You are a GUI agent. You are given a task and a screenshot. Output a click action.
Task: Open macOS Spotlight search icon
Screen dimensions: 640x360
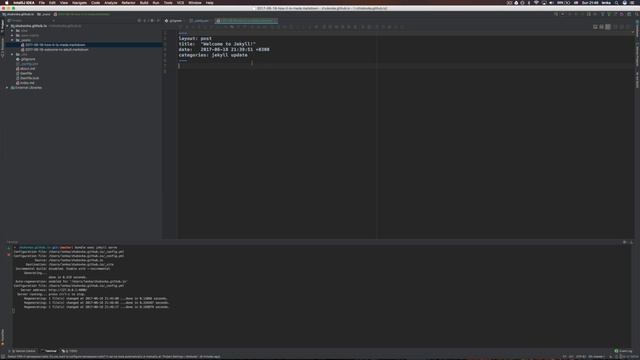pyautogui.click(x=617, y=2)
